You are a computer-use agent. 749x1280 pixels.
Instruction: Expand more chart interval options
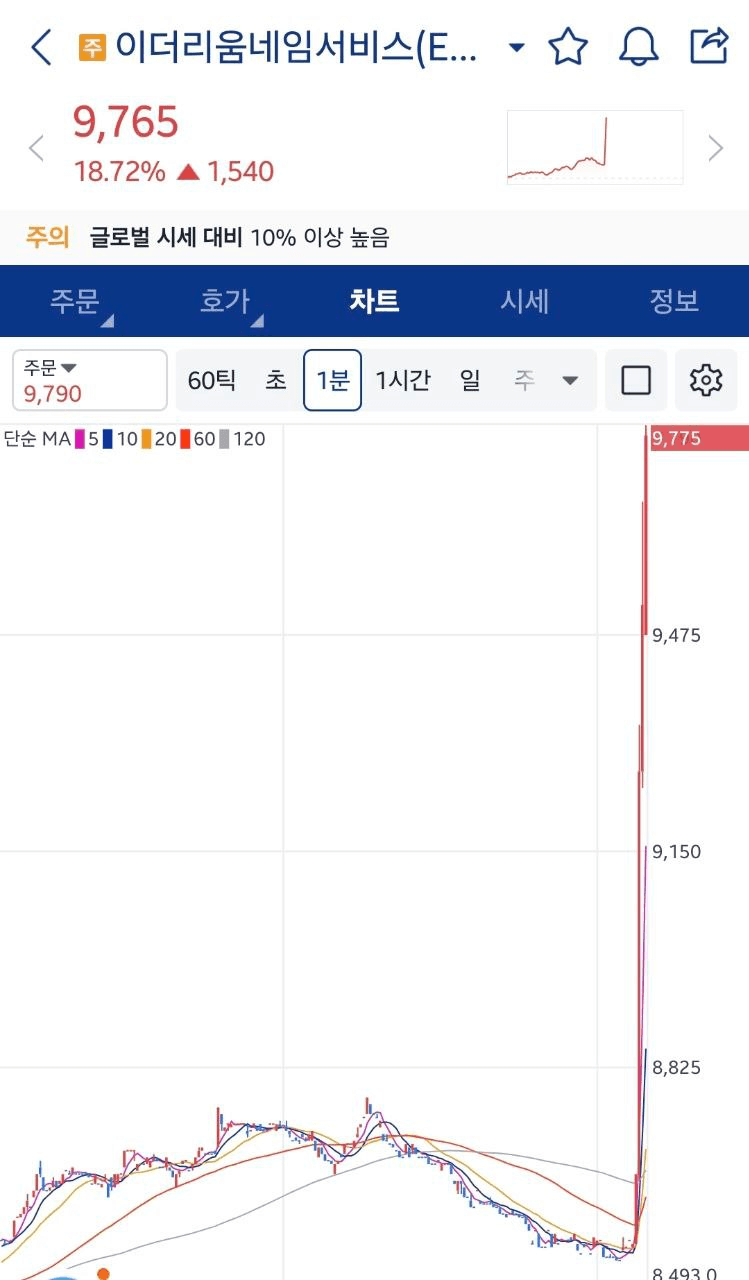pyautogui.click(x=570, y=380)
